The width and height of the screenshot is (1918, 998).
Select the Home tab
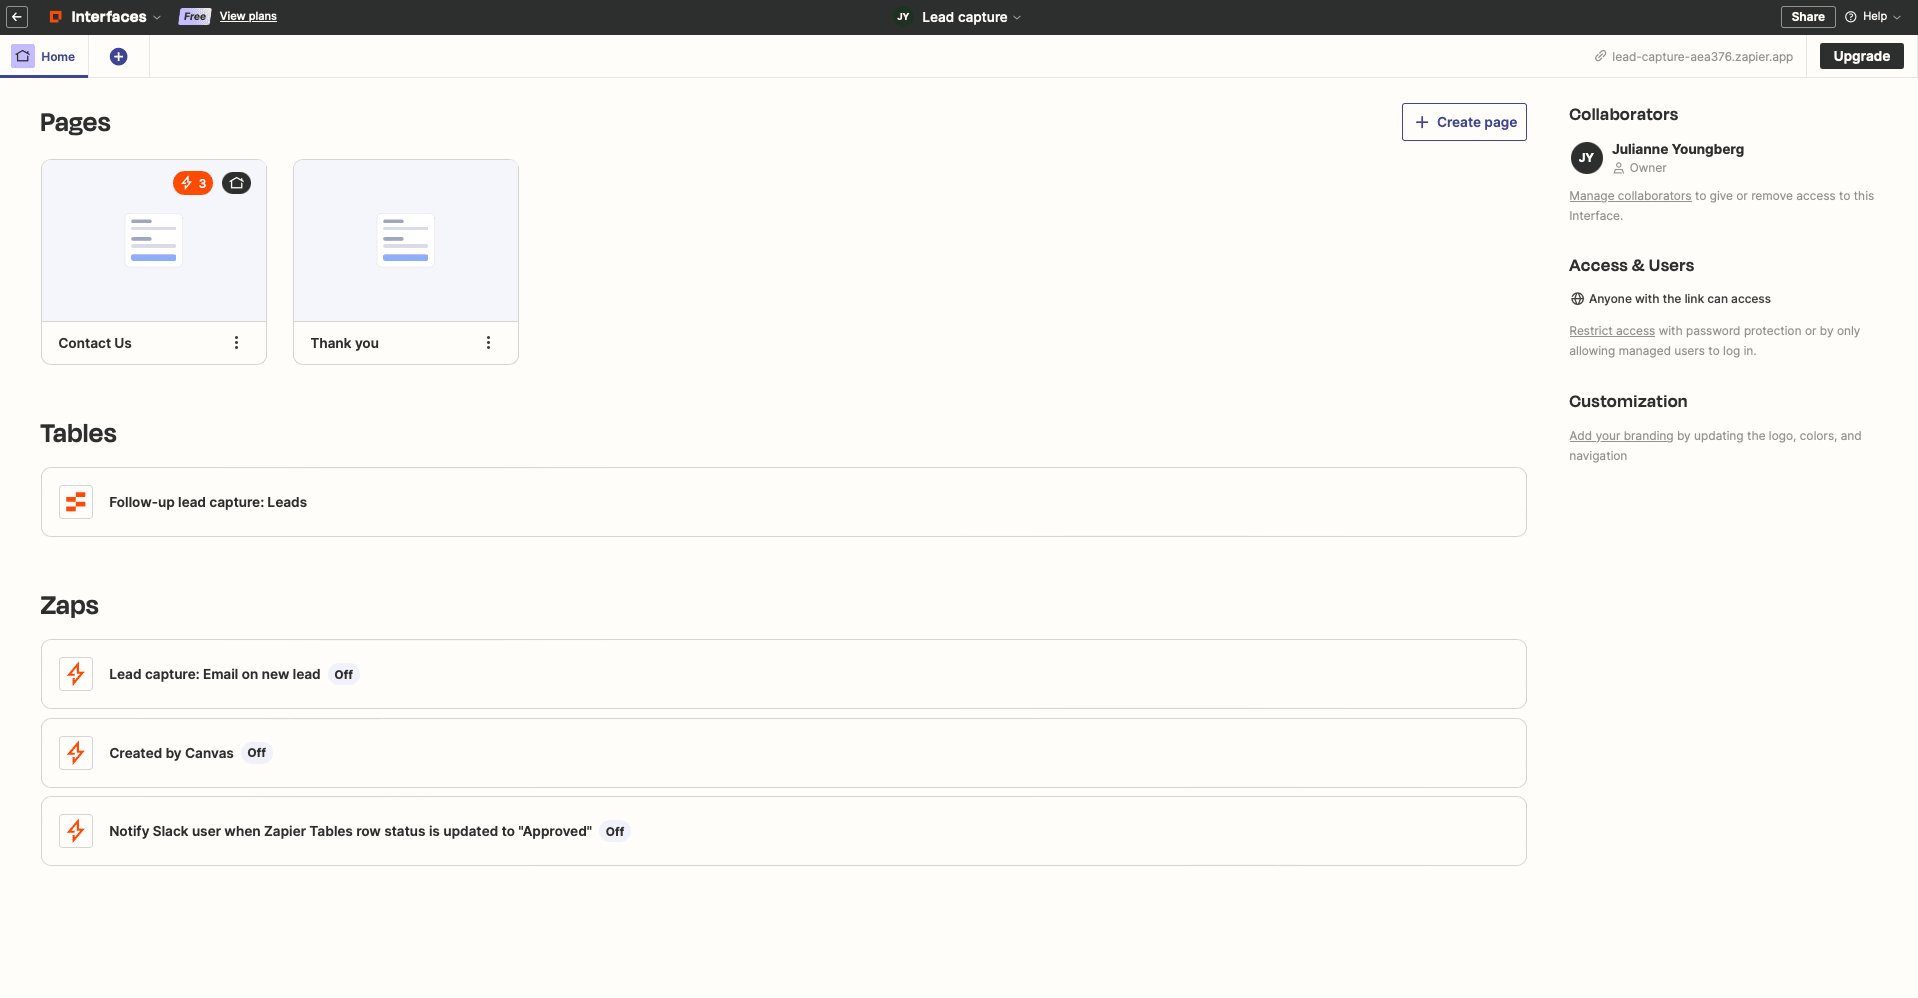coord(44,56)
